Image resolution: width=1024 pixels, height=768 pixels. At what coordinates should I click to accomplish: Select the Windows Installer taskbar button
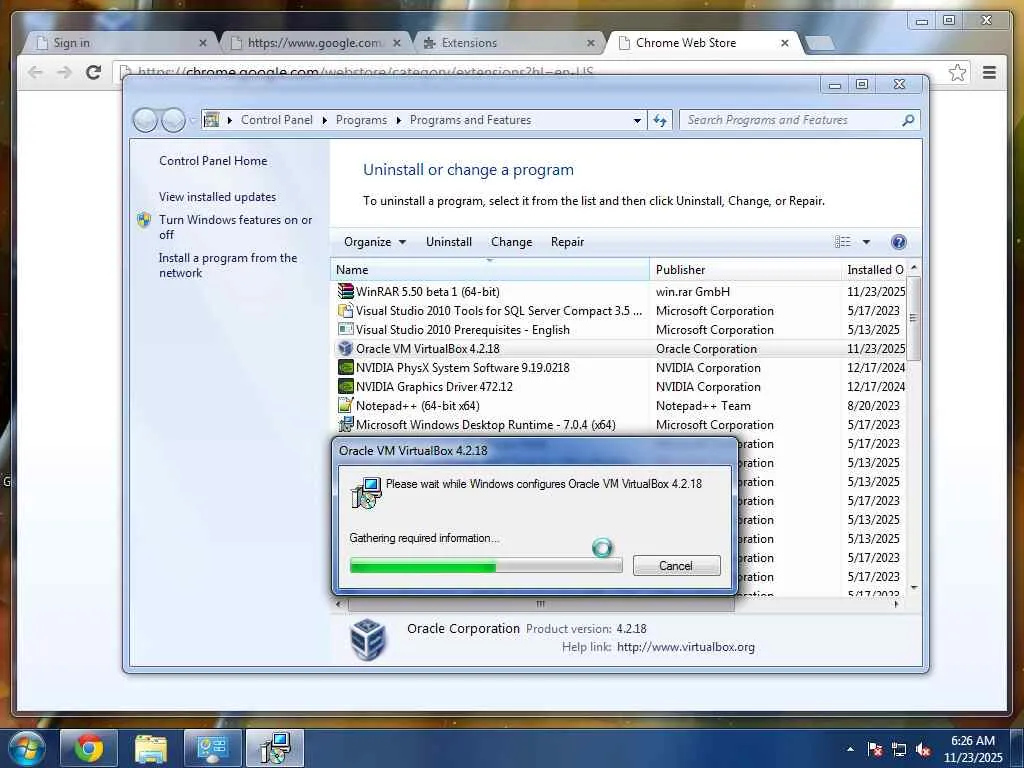275,748
